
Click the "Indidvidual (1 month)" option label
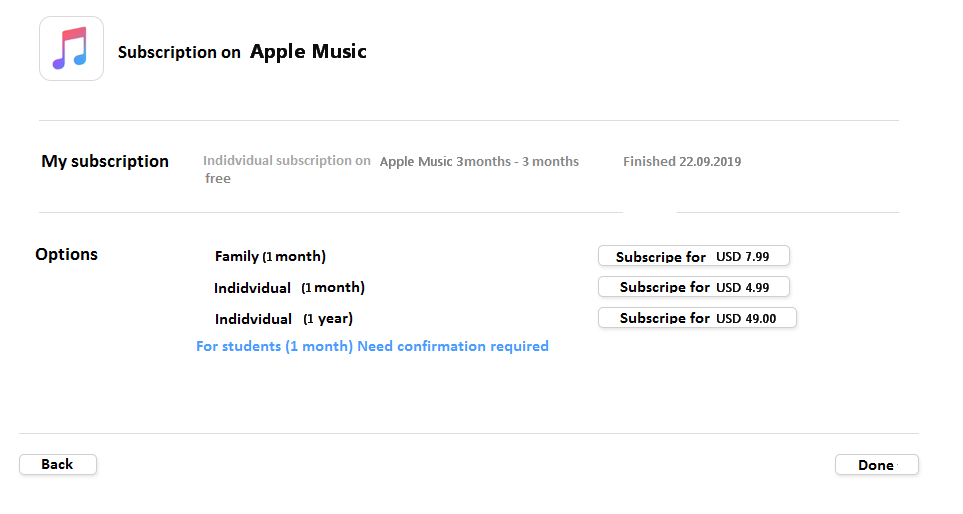289,287
